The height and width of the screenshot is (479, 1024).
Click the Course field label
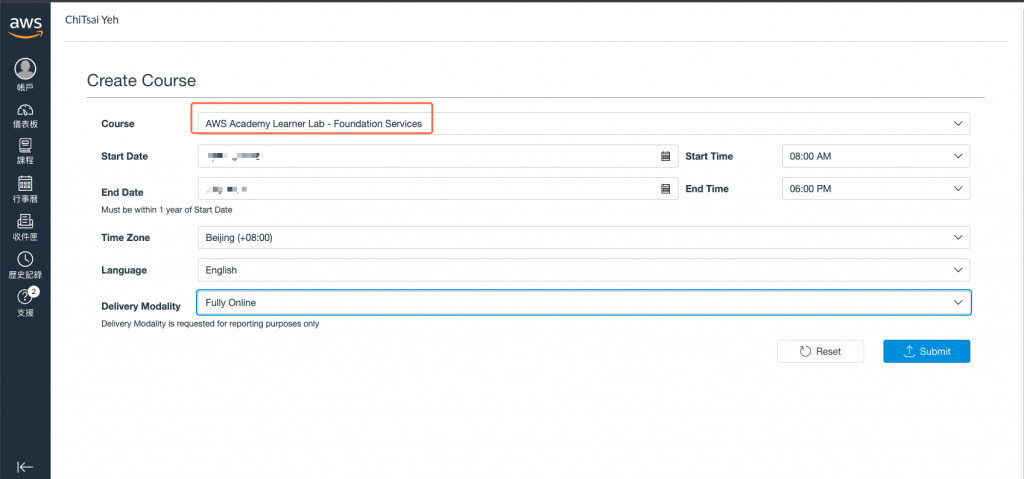[118, 124]
